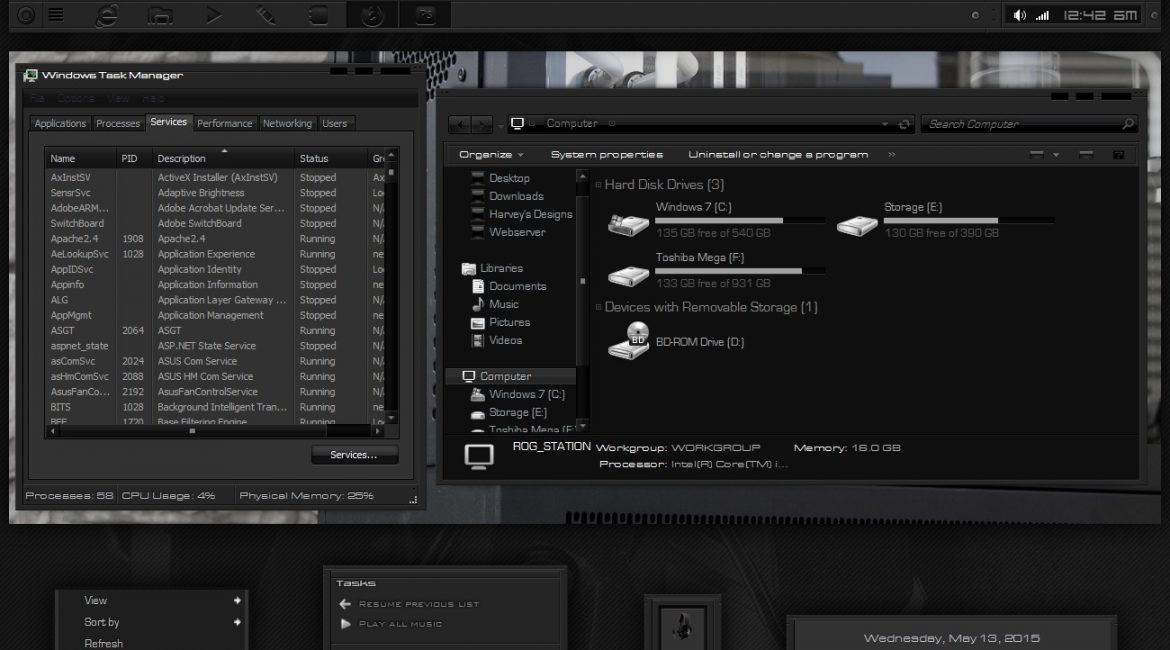Switch to the Networking tab
The height and width of the screenshot is (650, 1170).
pyautogui.click(x=287, y=123)
